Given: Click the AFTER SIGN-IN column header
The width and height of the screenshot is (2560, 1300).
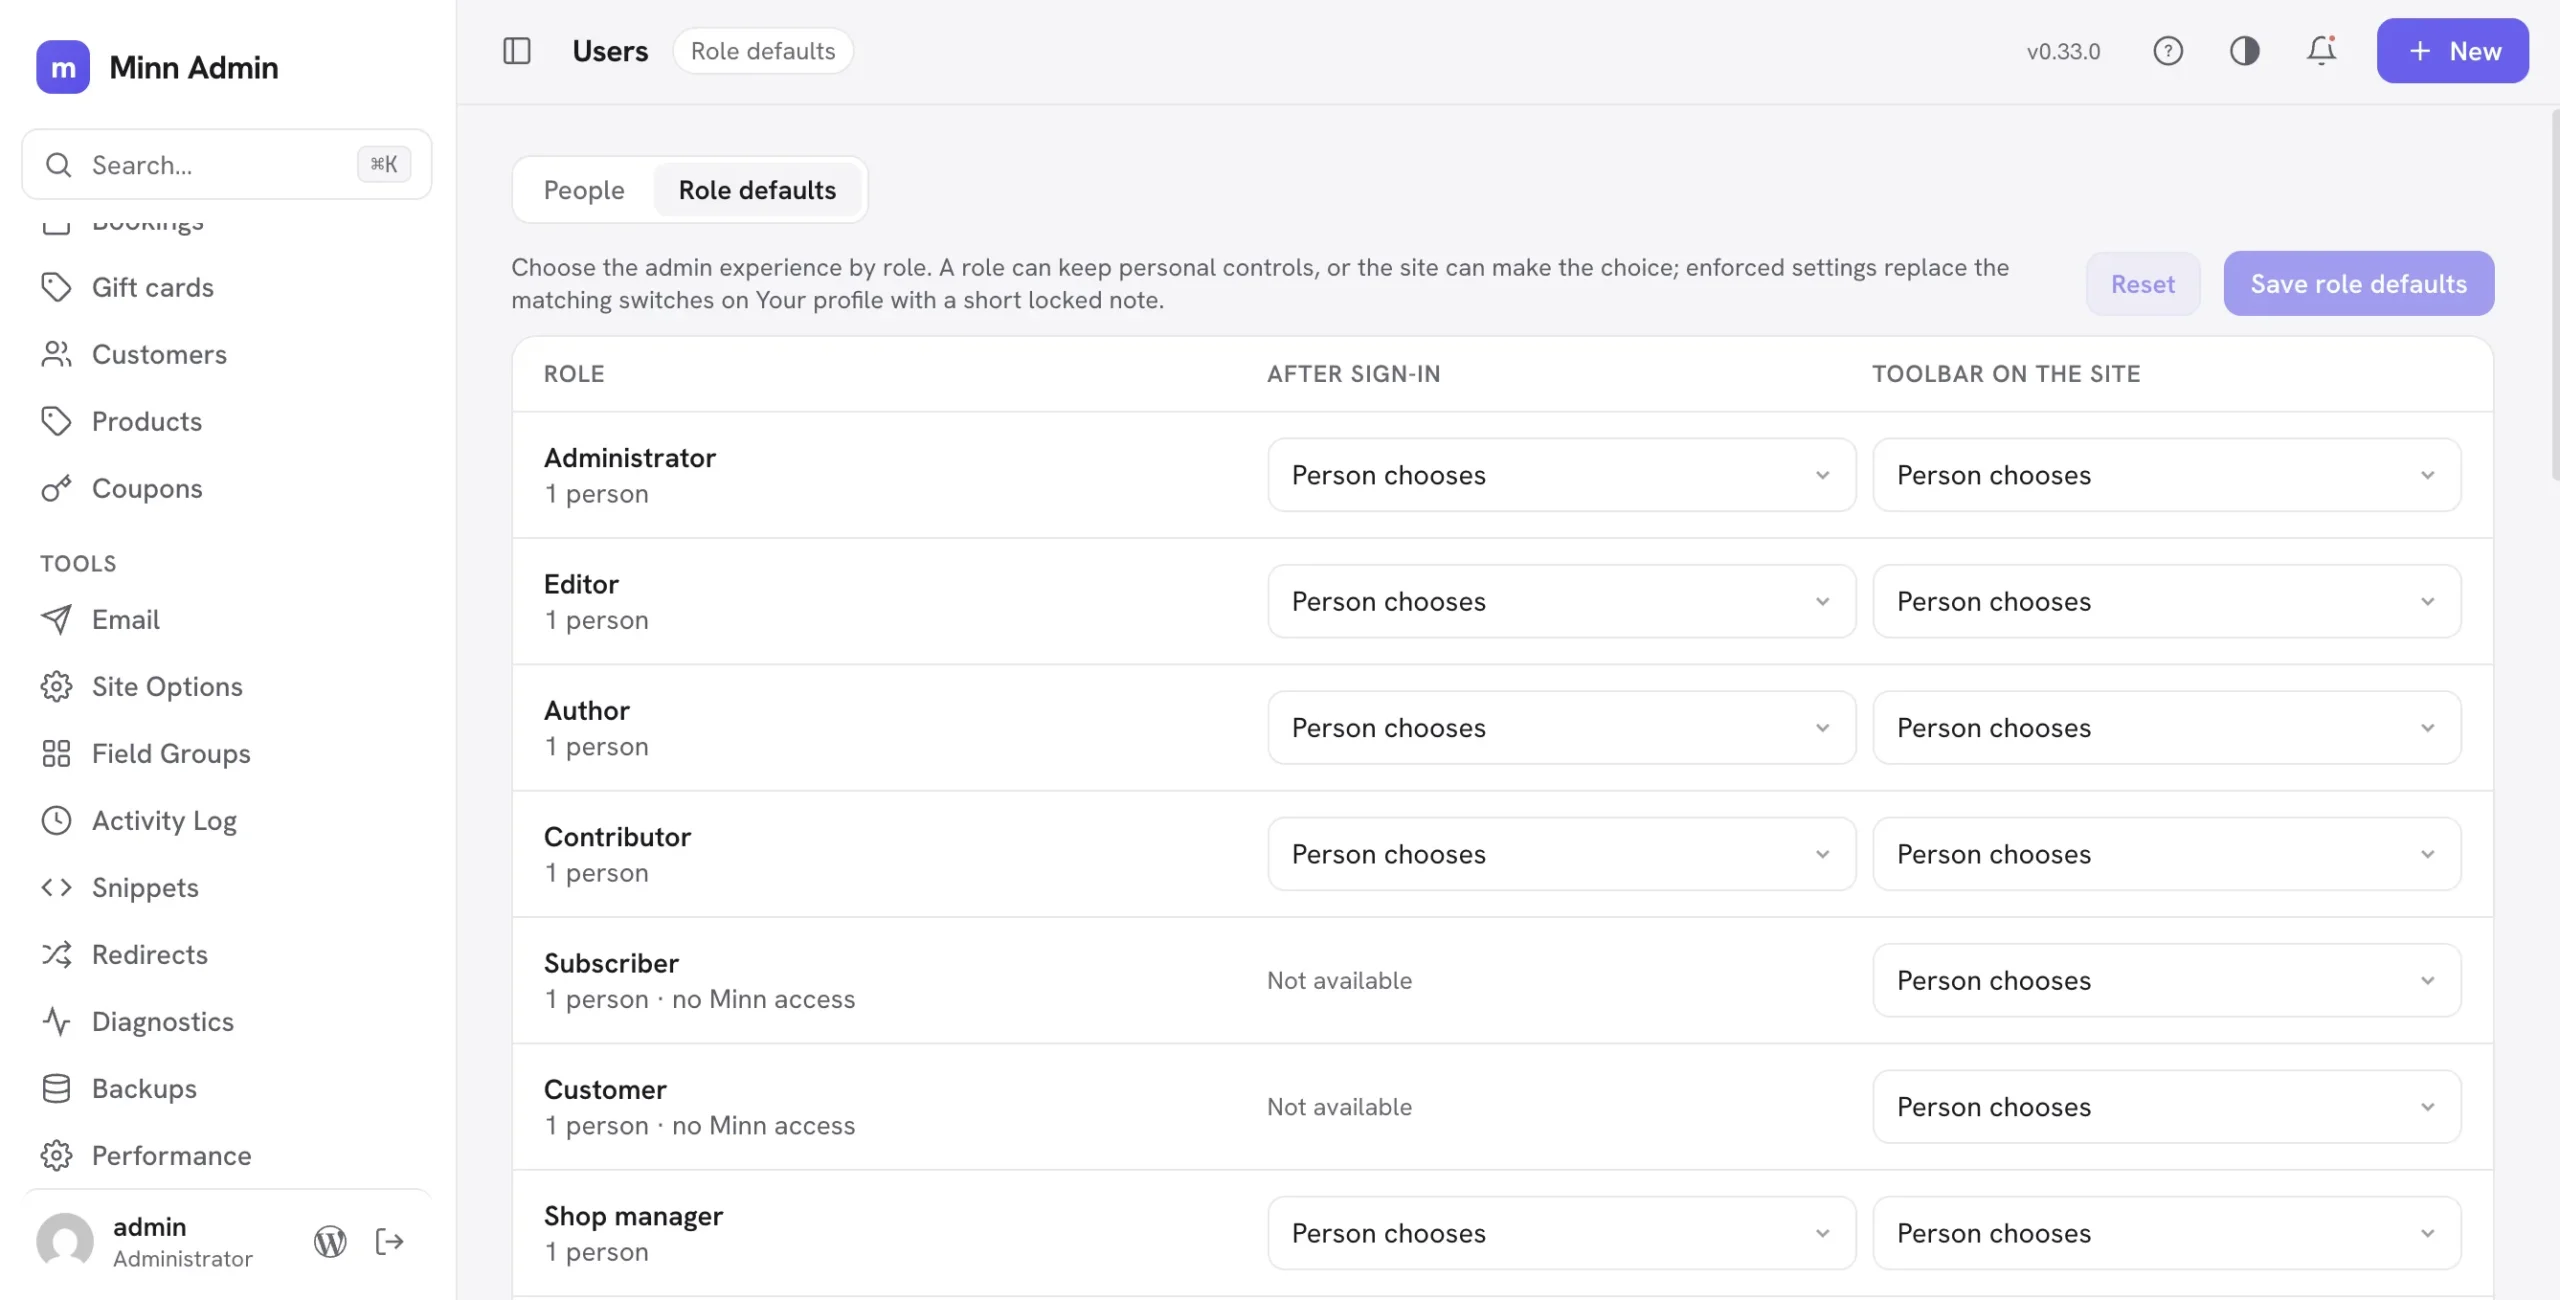Looking at the screenshot, I should tap(1353, 374).
